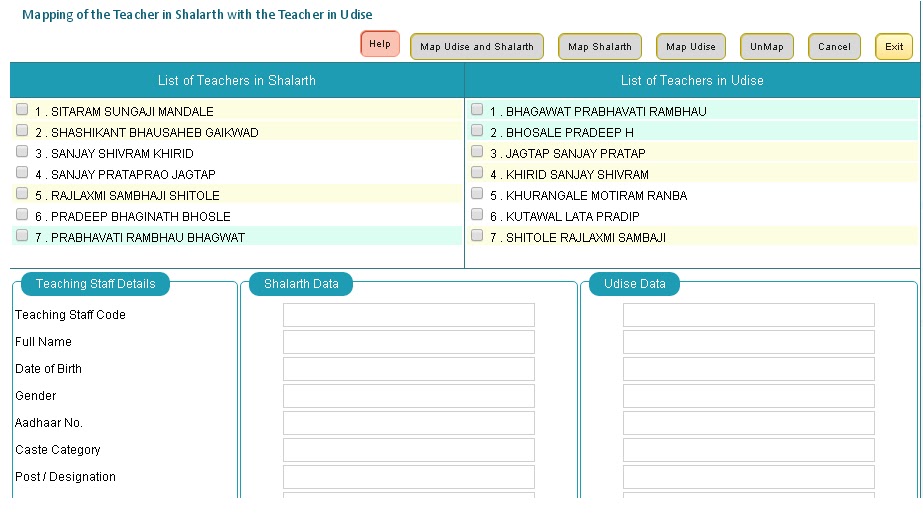Image resolution: width=923 pixels, height=530 pixels.
Task: Click List of Teachers in Udise header
Action: pyautogui.click(x=692, y=81)
